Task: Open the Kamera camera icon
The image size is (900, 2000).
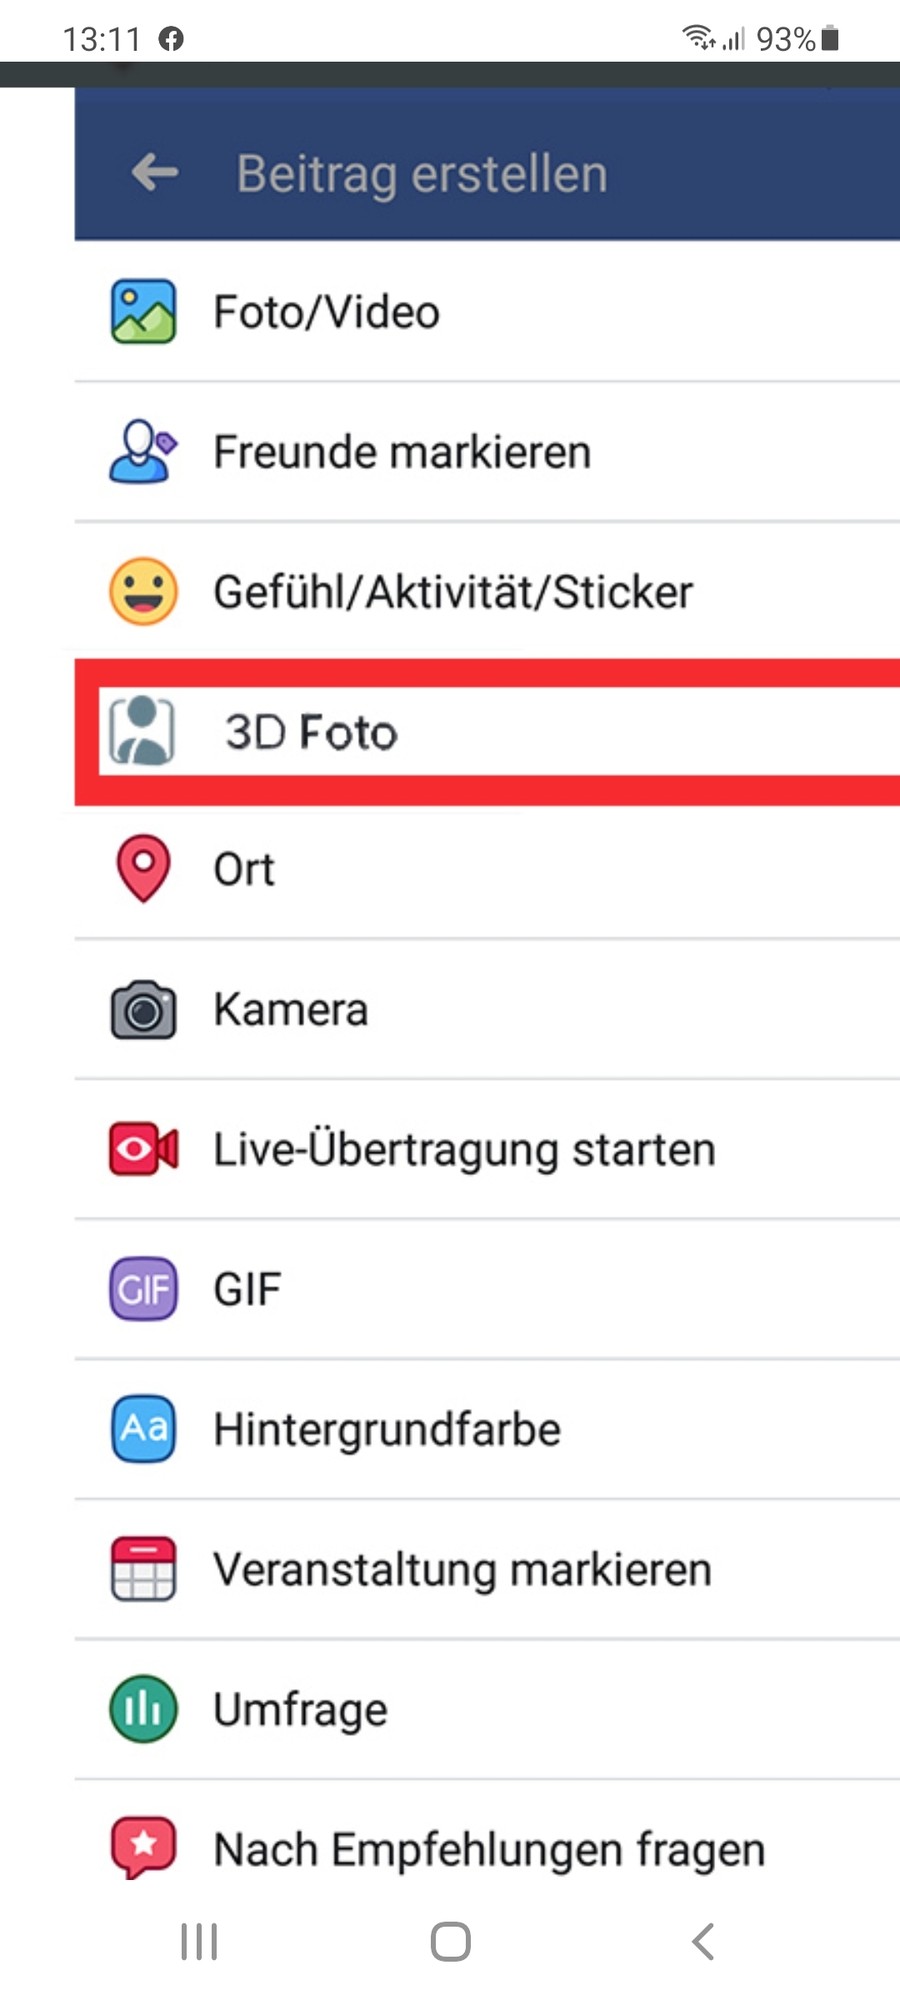Action: pos(143,1010)
